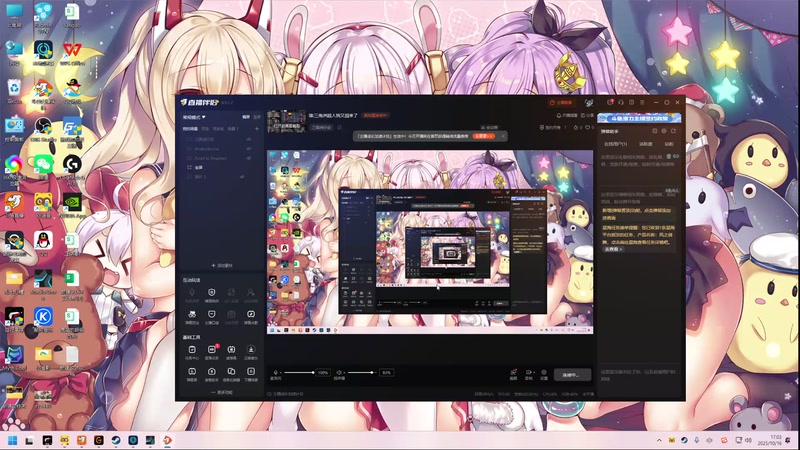Select the 我的场景 scene tab
Screen dimensions: 800x450
point(190,129)
